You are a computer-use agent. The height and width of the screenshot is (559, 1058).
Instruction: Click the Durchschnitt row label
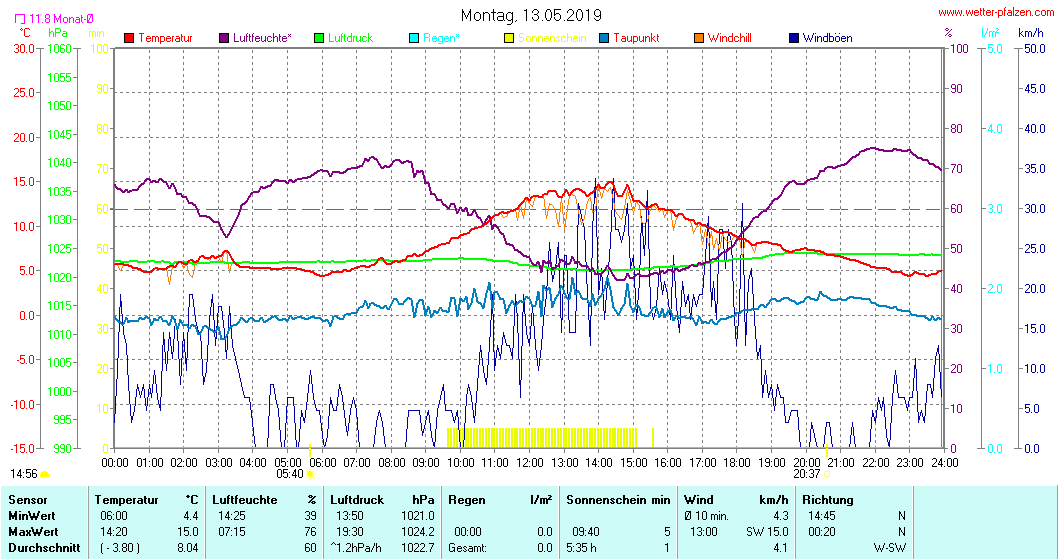tap(44, 548)
